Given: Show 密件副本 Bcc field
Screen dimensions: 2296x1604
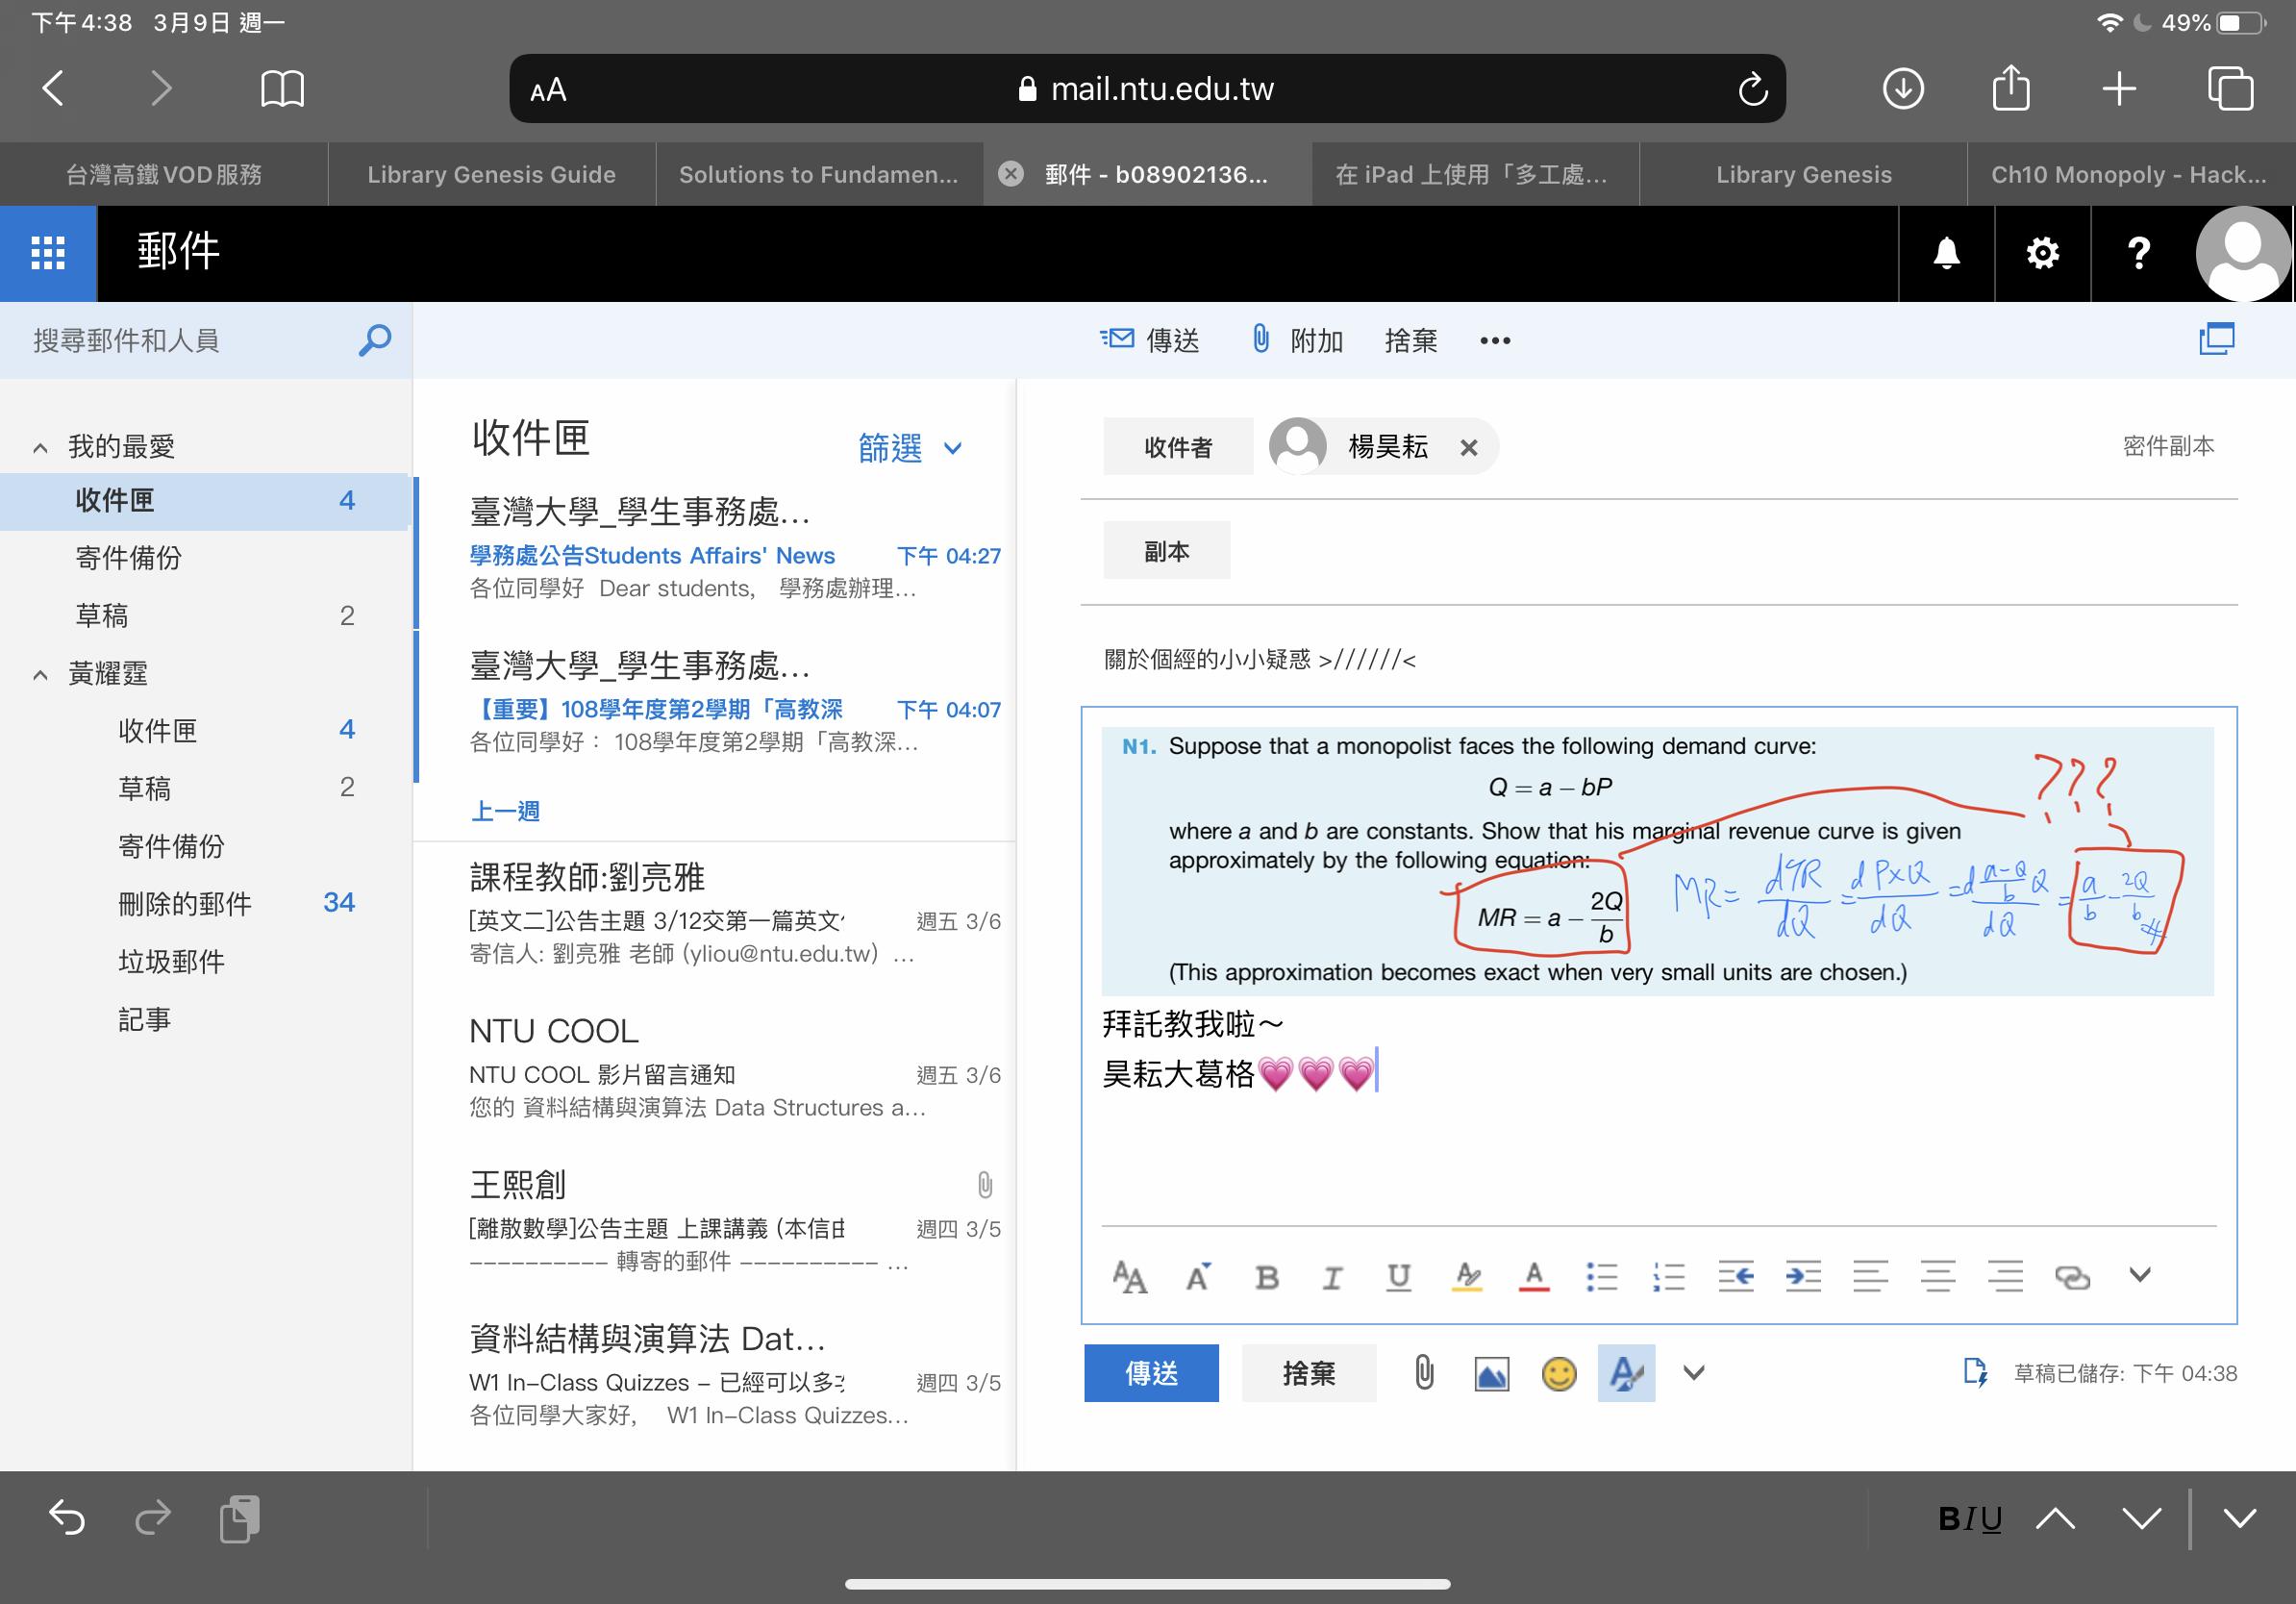Looking at the screenshot, I should (2168, 446).
